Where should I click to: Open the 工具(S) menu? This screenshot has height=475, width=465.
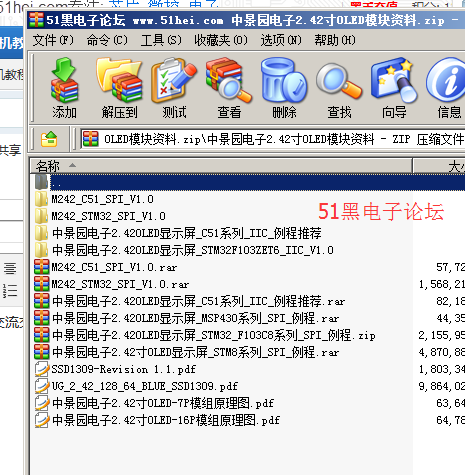pyautogui.click(x=161, y=40)
